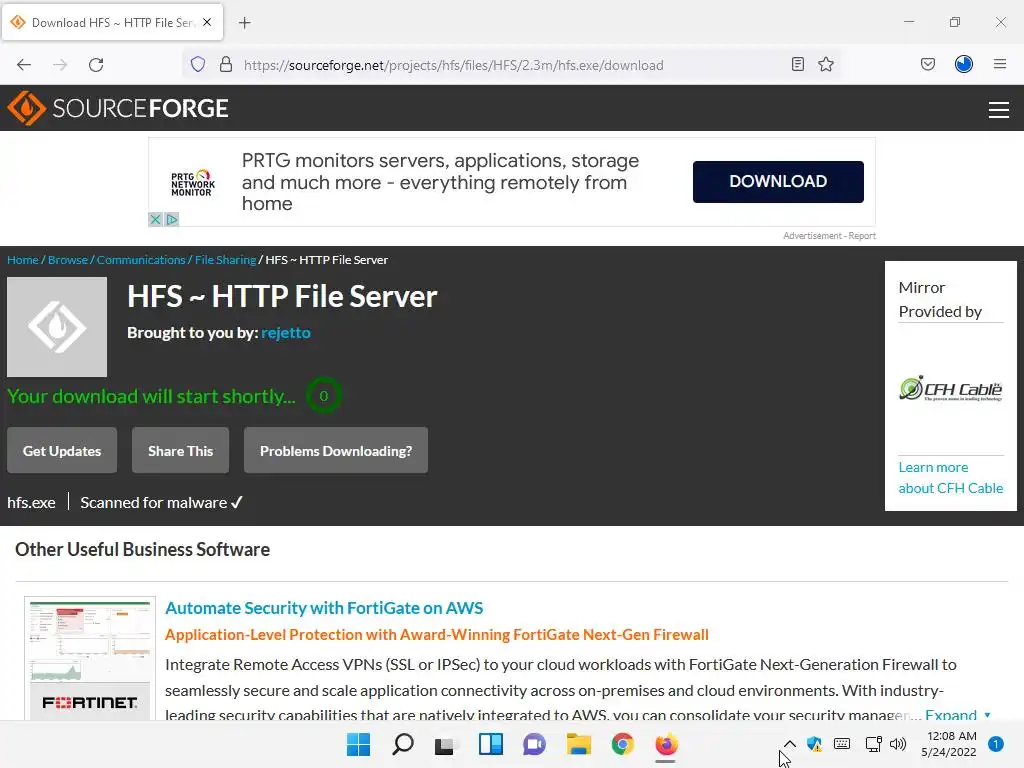Screen dimensions: 1024x768
Task: Open the Communications breadcrumb link
Action: [x=141, y=260]
